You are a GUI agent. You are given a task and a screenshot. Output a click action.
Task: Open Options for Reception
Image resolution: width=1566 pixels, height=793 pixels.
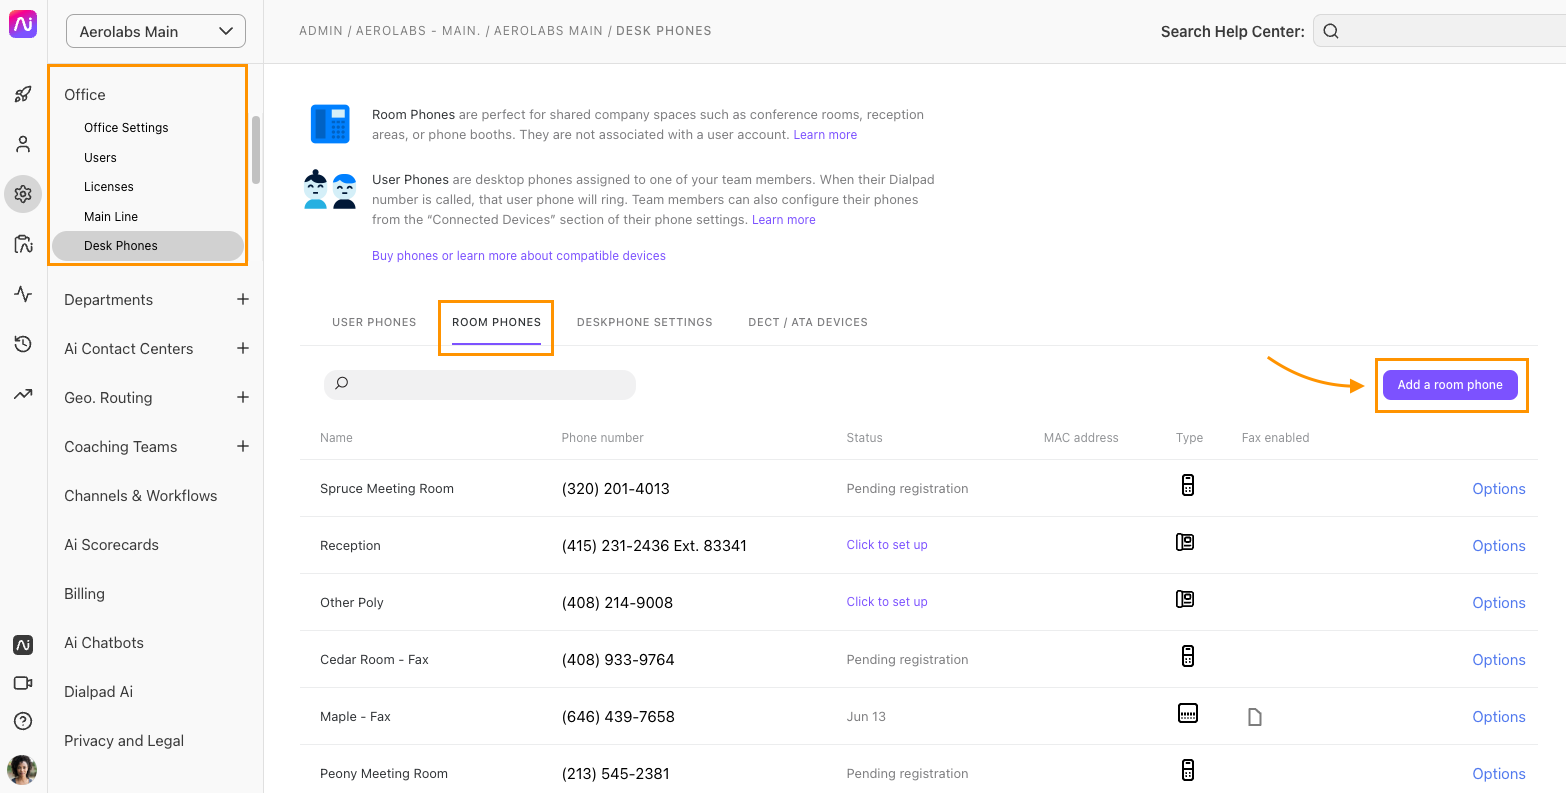point(1498,546)
